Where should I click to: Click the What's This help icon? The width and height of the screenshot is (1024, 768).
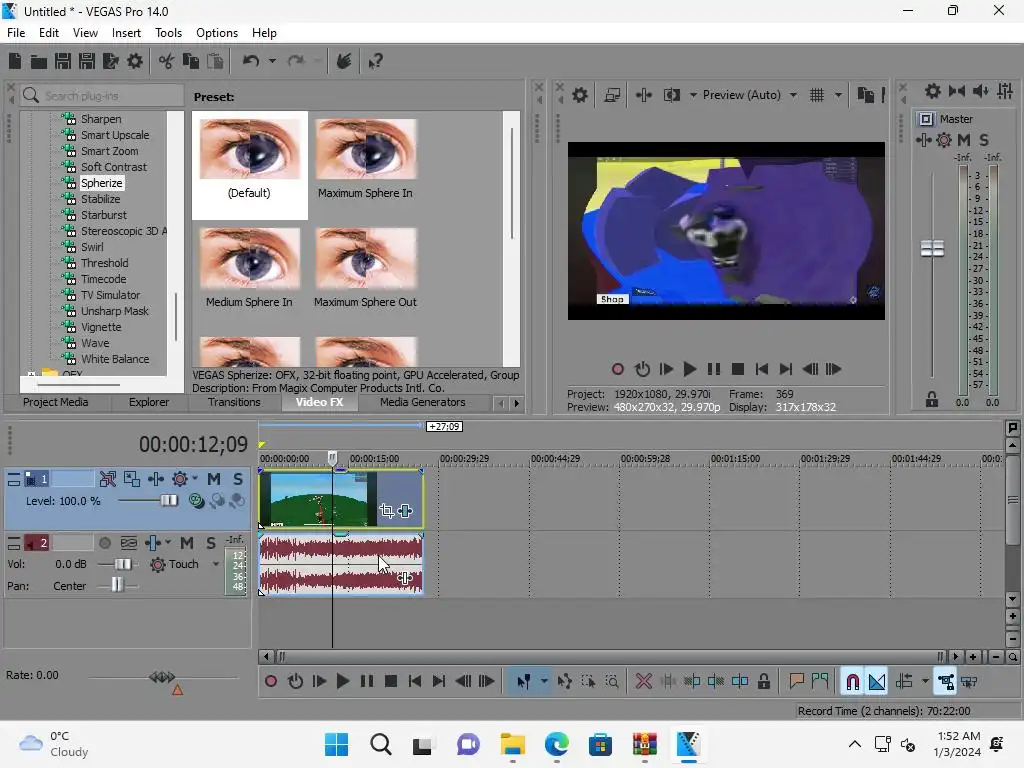[x=376, y=61]
